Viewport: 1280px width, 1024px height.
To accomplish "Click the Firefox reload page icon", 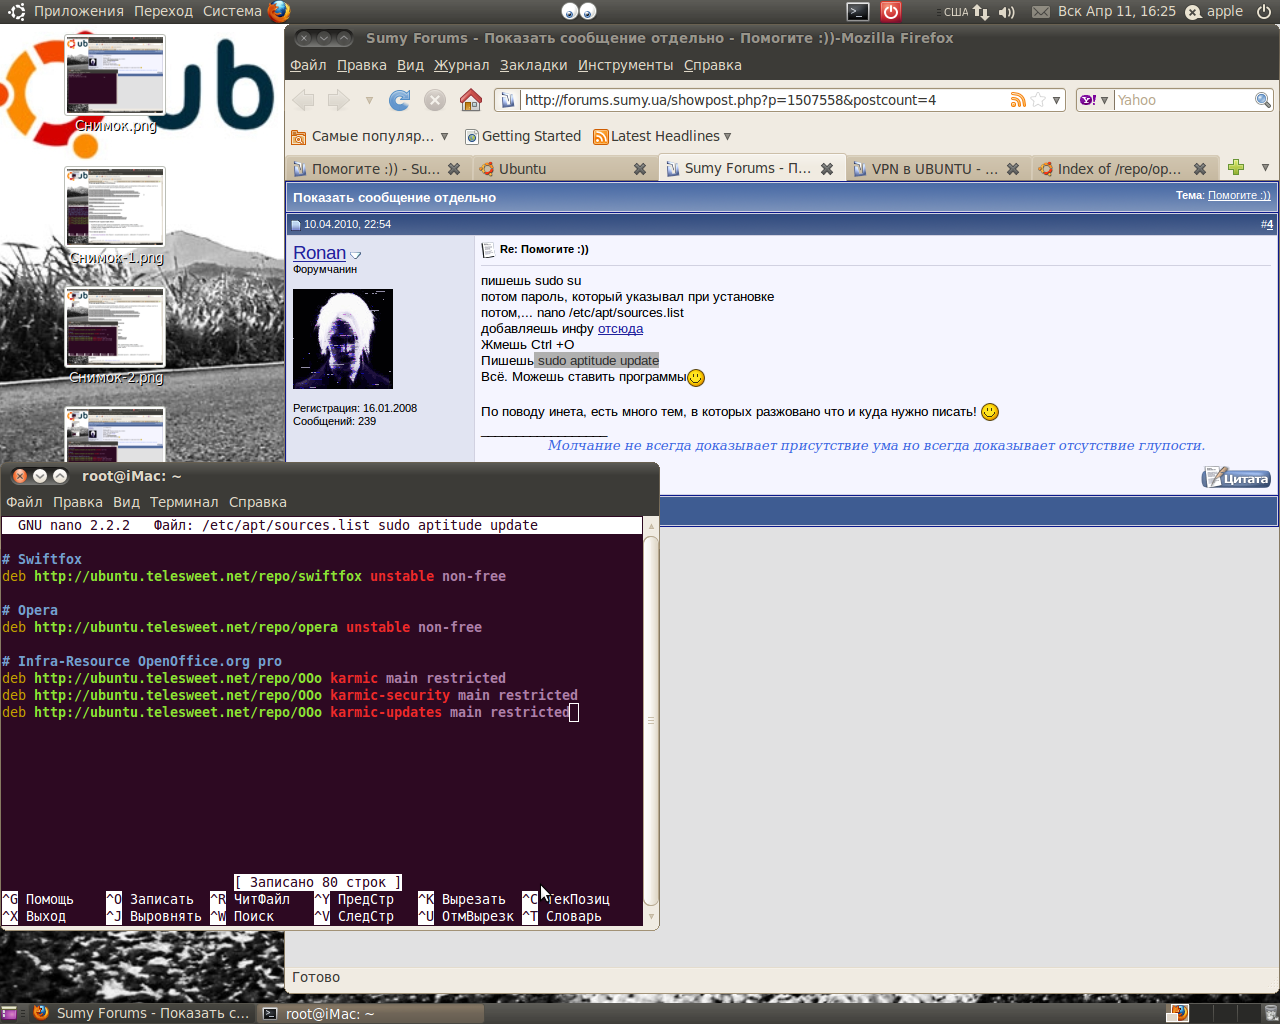I will point(400,100).
